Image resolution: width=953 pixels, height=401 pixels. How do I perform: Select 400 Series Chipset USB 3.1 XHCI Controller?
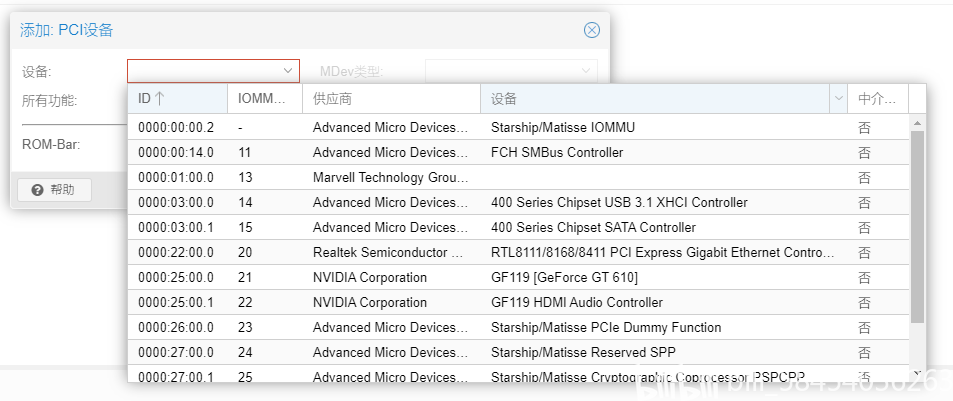tap(619, 202)
